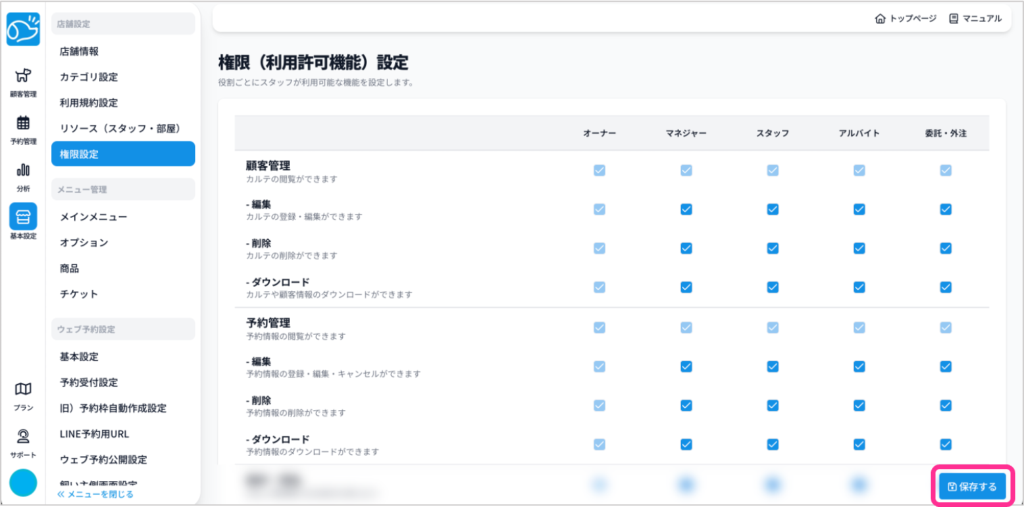
Task: Open LINE予約用URL settings item
Action: pos(94,434)
